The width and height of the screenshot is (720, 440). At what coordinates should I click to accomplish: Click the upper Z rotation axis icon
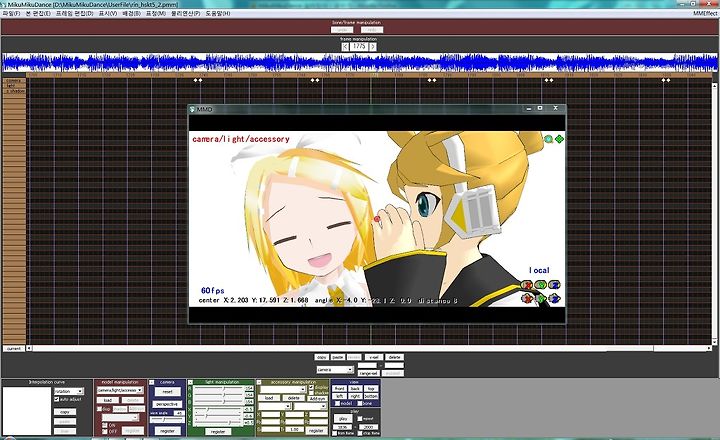click(x=555, y=285)
